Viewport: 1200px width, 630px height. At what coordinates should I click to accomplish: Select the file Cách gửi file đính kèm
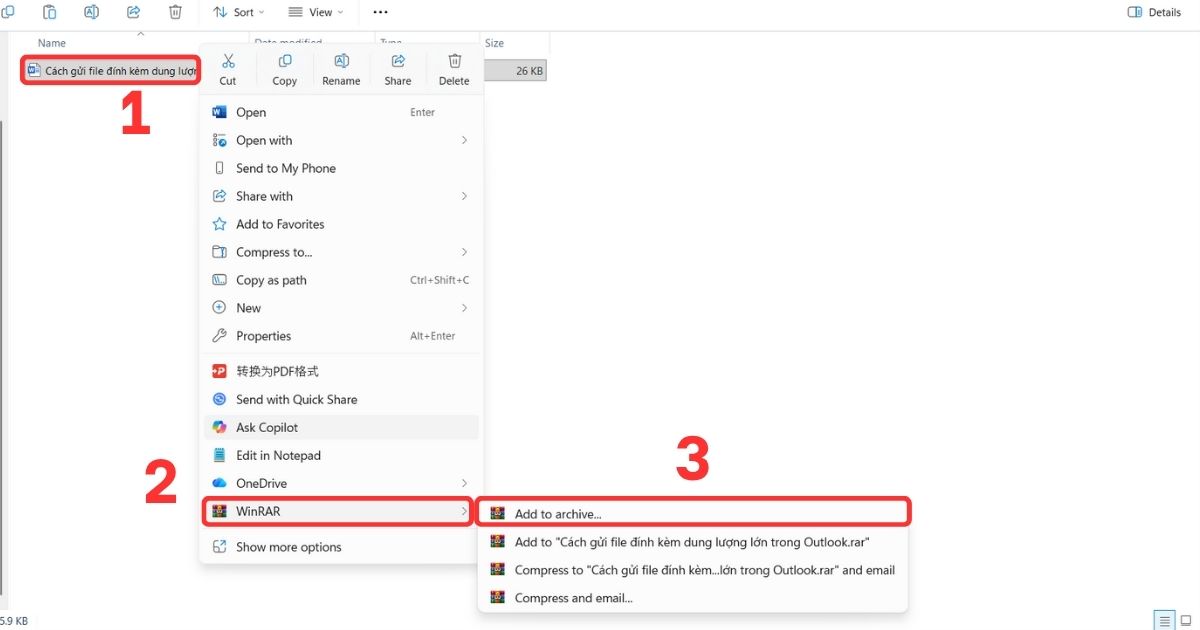[110, 70]
